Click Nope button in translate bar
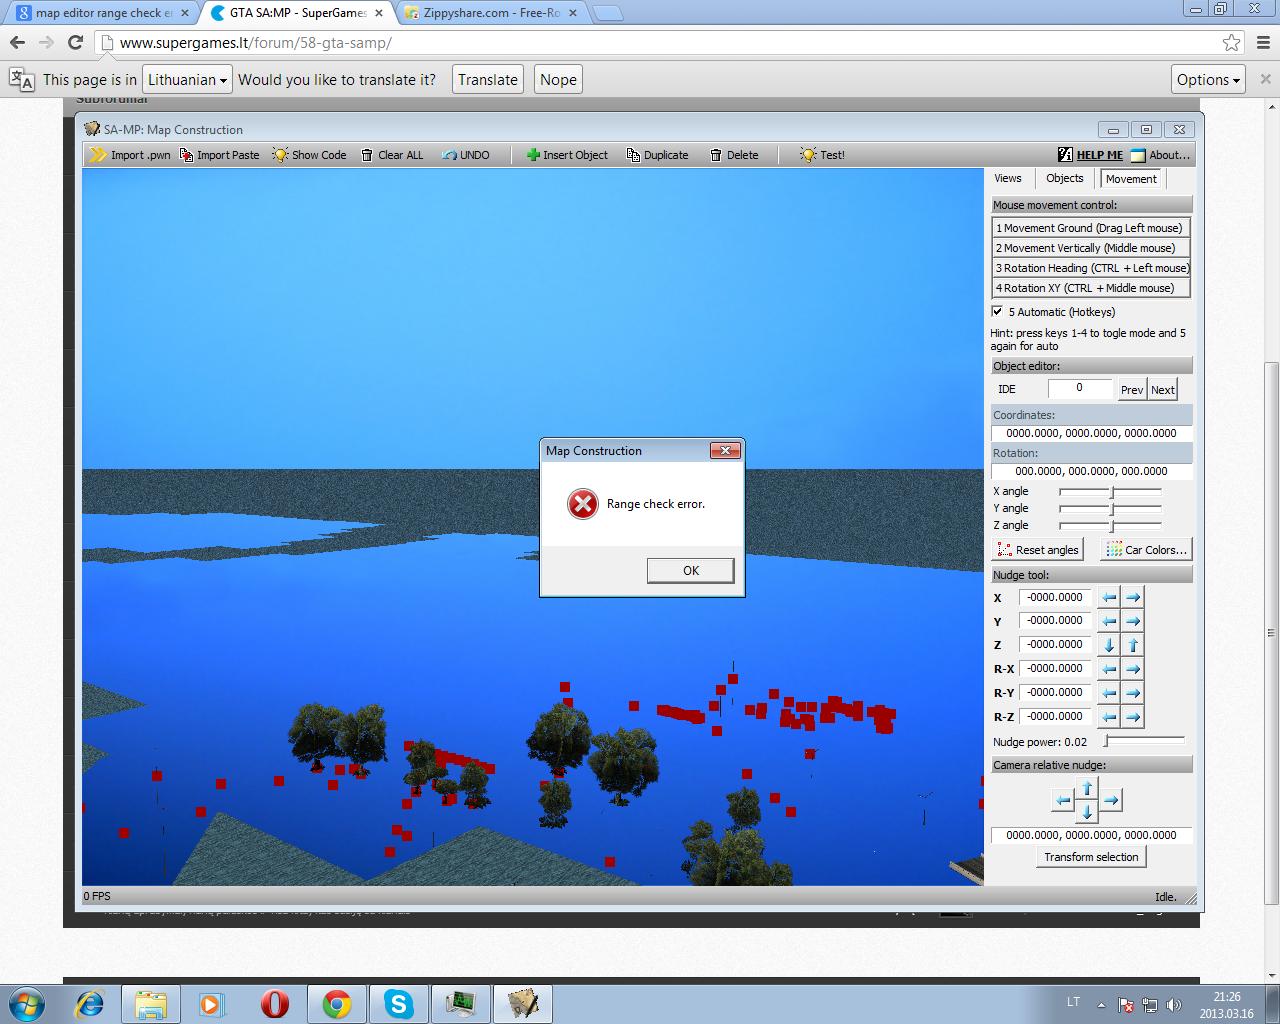 (558, 80)
